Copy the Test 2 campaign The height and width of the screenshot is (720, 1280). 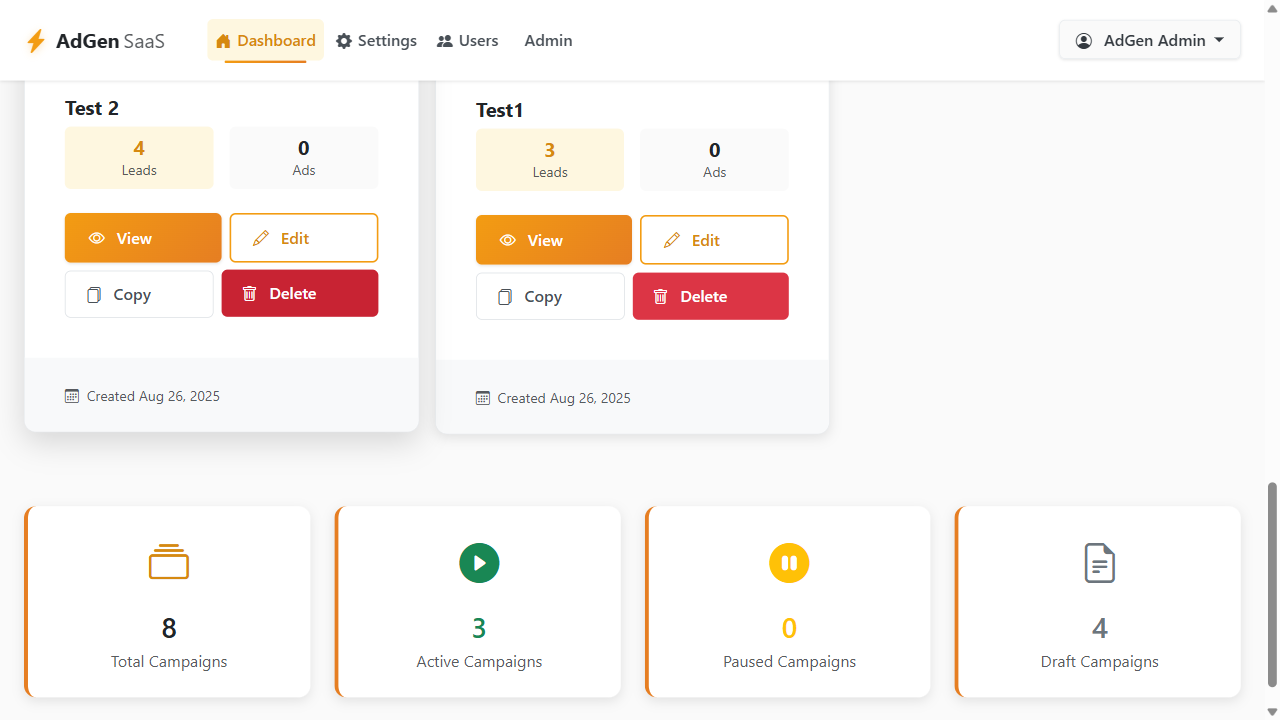click(x=139, y=294)
